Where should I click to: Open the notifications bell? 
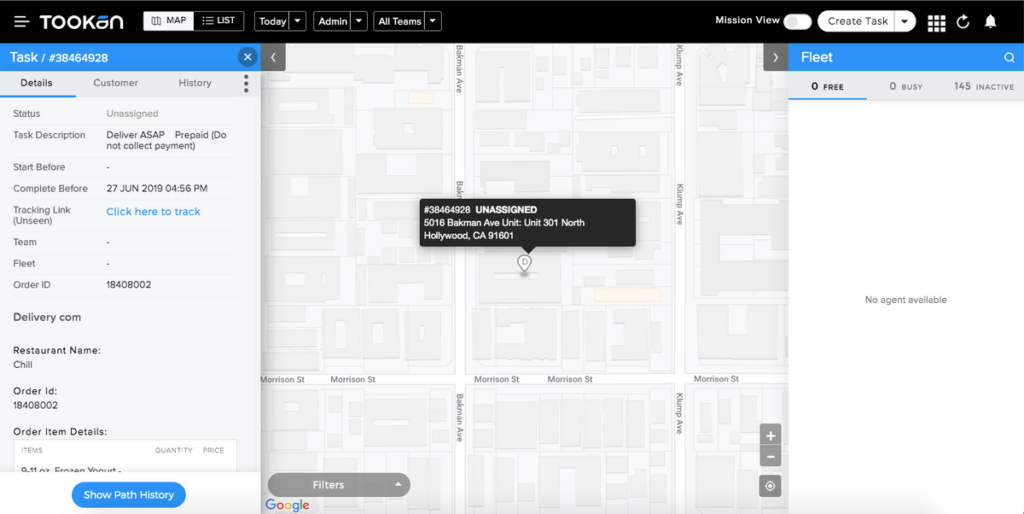991,22
